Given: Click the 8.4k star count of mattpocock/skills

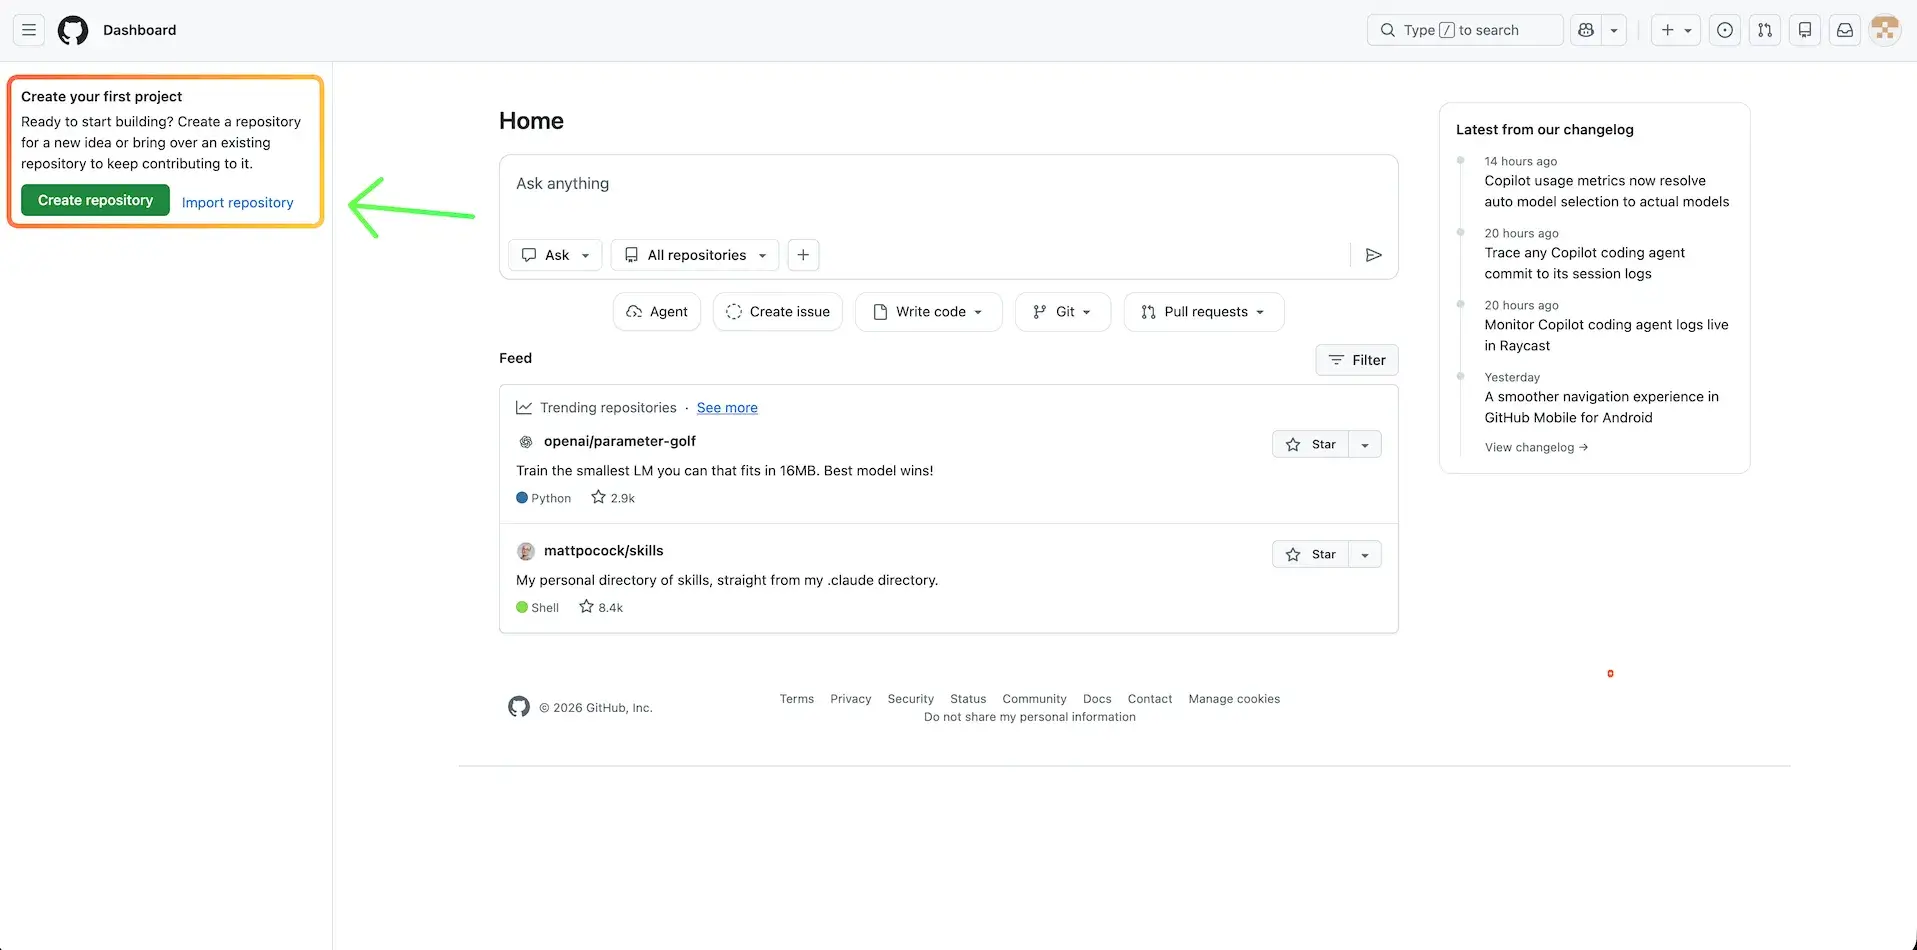Looking at the screenshot, I should pos(601,607).
